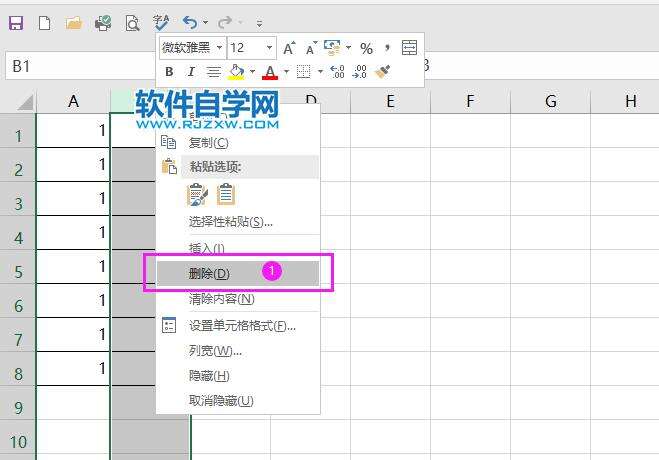Viewport: 659px width, 460px height.
Task: Apply accounting number format icon
Action: coord(332,48)
